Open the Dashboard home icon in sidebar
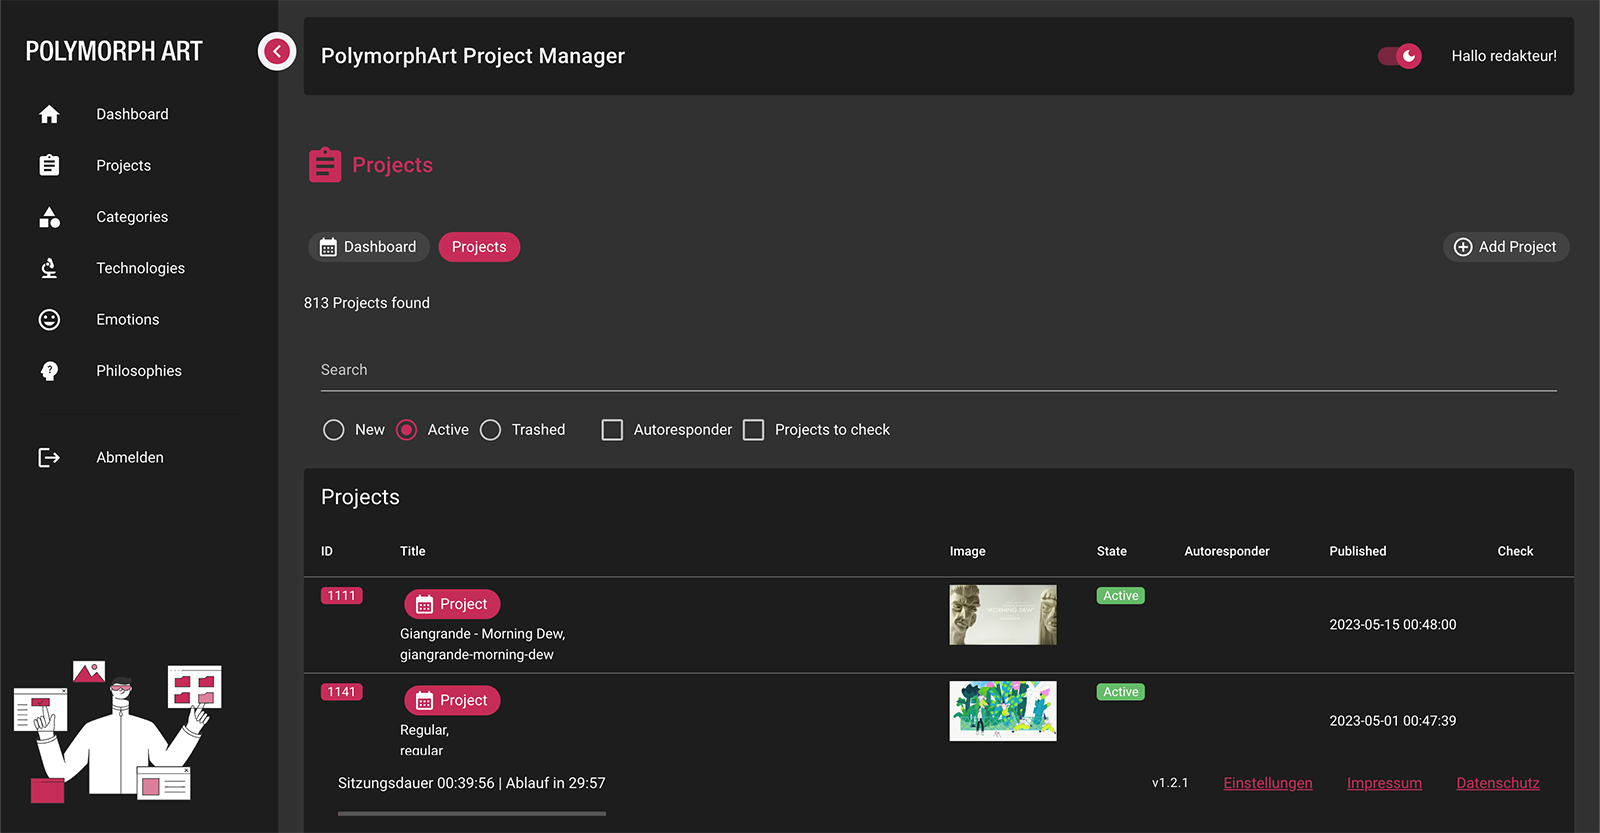This screenshot has height=833, width=1600. 49,114
